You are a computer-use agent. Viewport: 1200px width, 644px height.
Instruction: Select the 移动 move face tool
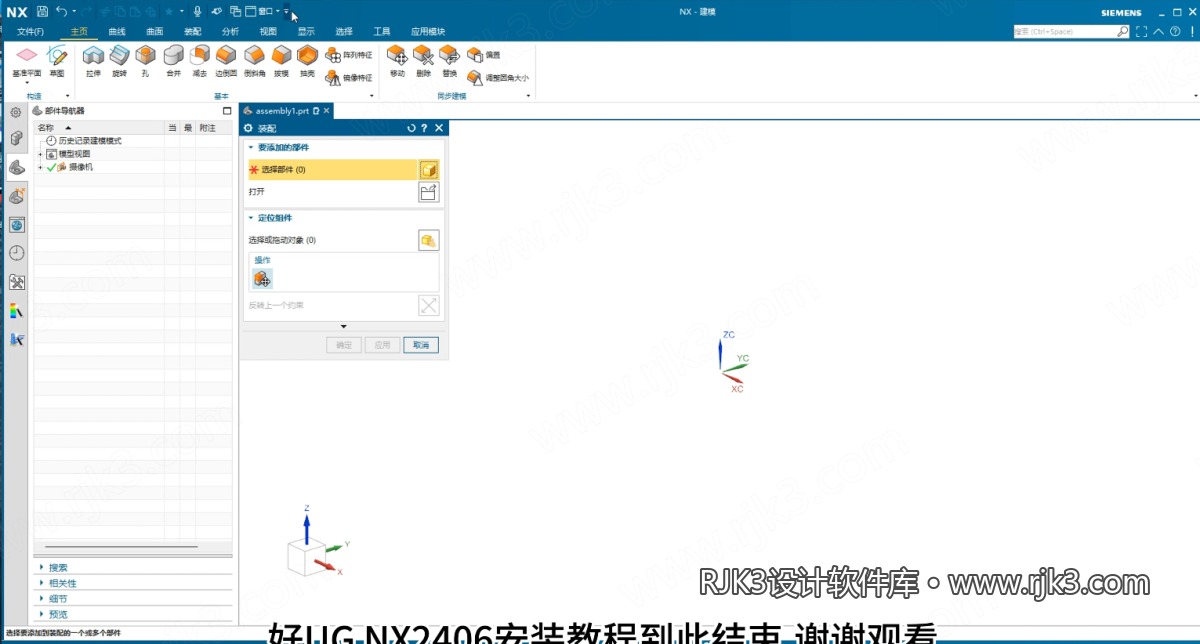coord(397,60)
